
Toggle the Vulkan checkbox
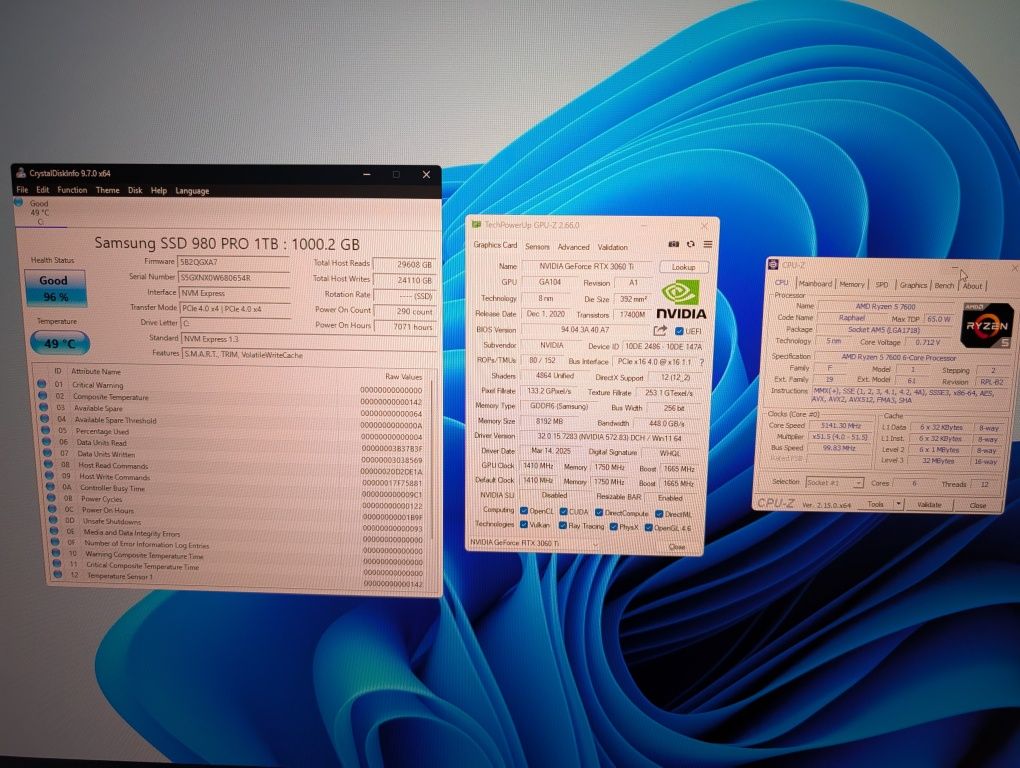pyautogui.click(x=524, y=524)
